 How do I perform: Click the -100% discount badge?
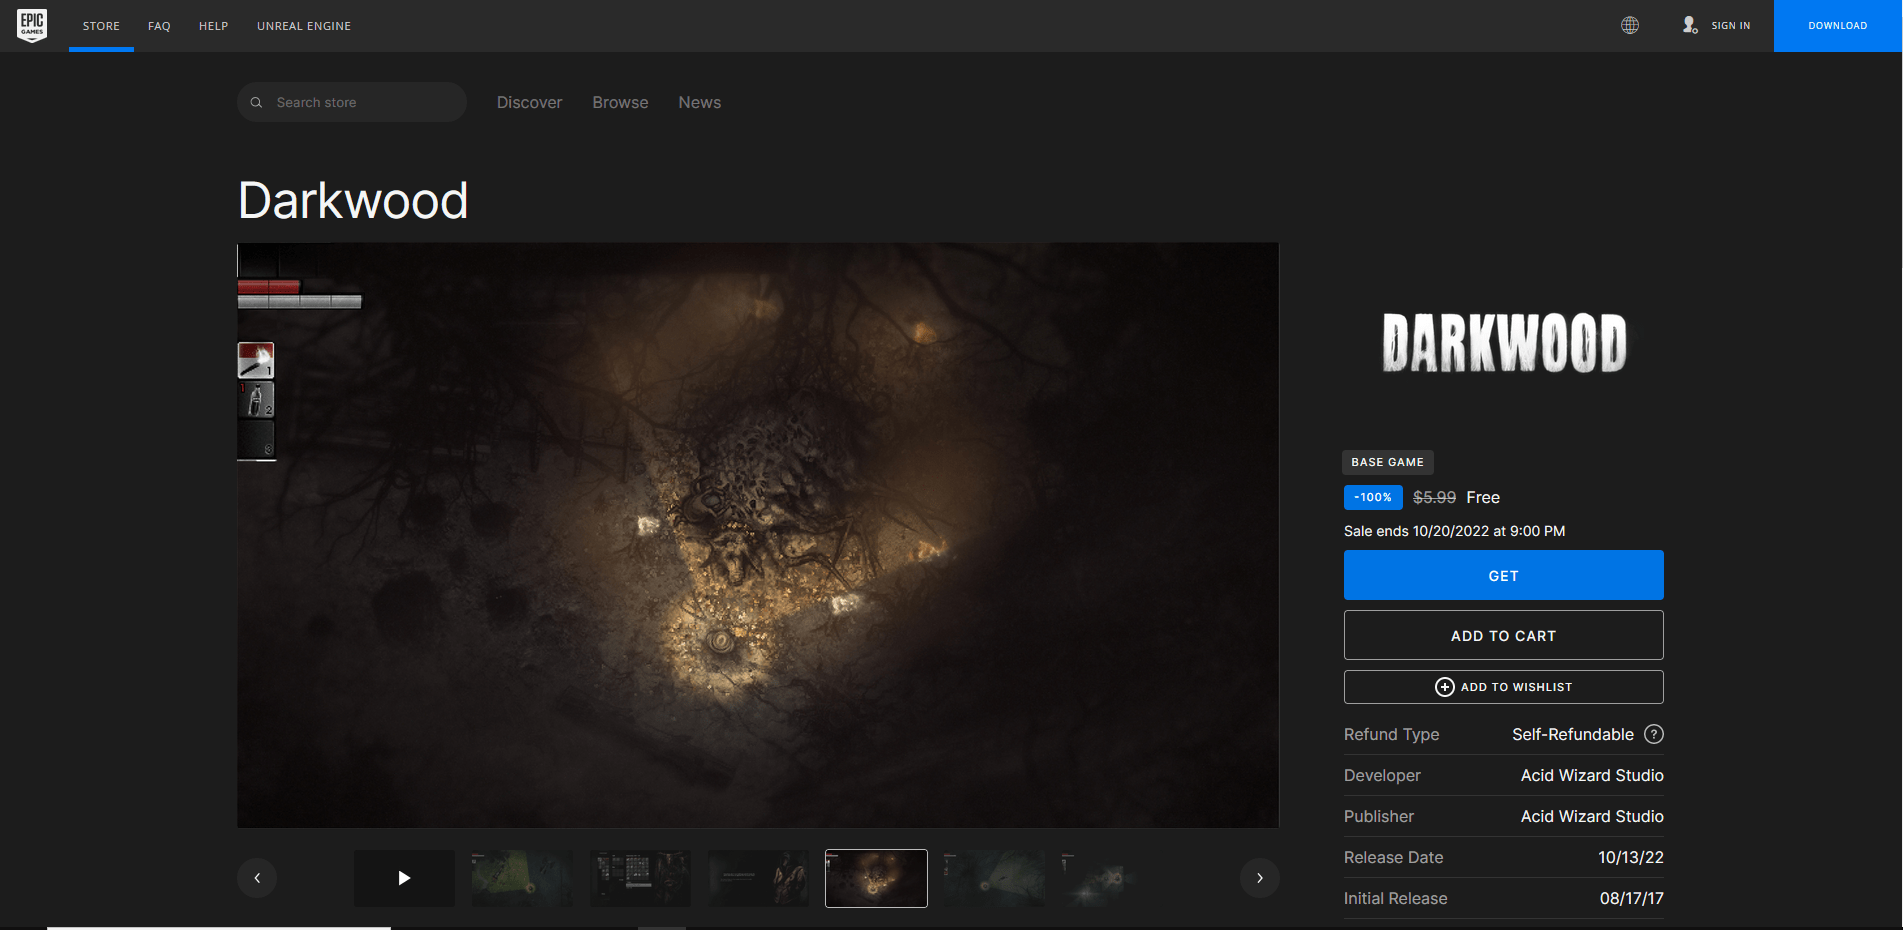(x=1373, y=497)
